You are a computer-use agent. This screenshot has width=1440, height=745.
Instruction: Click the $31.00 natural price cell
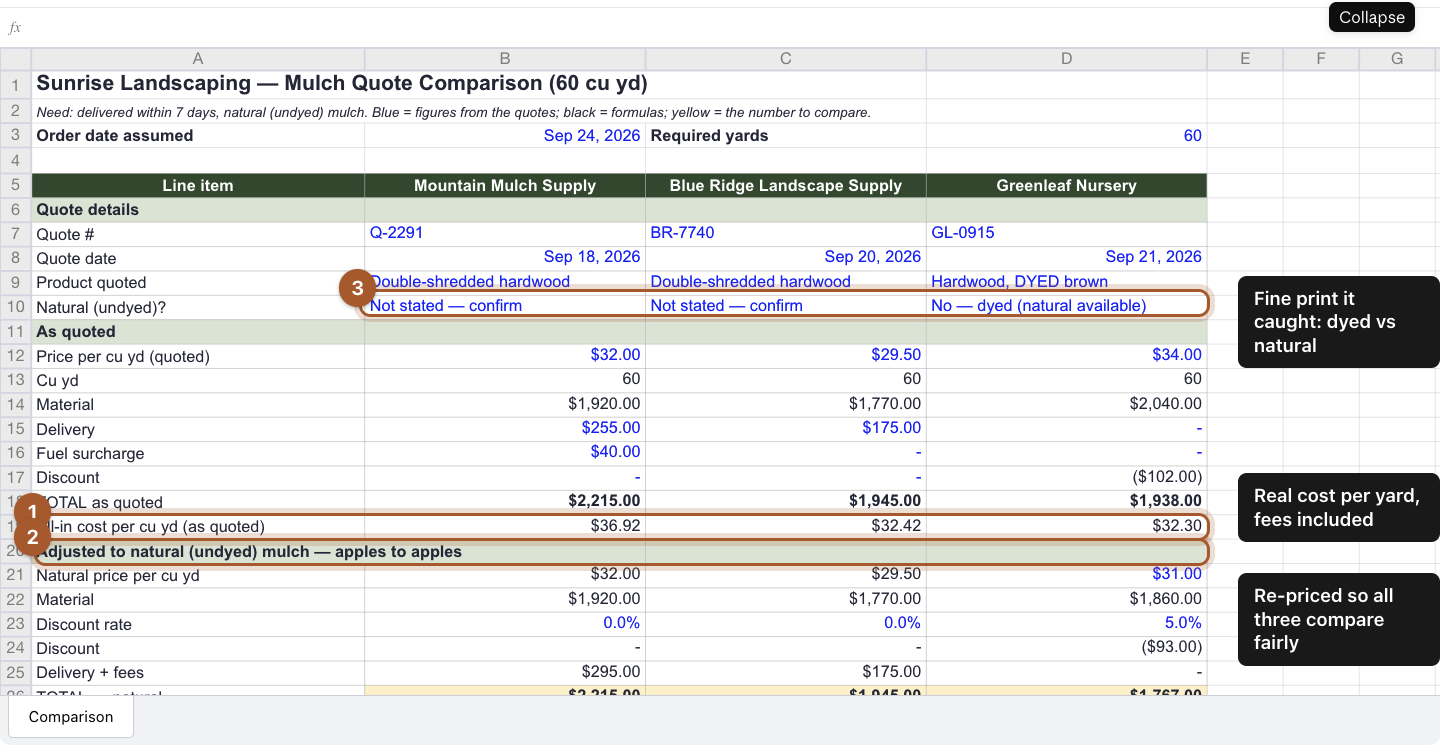(x=1067, y=575)
